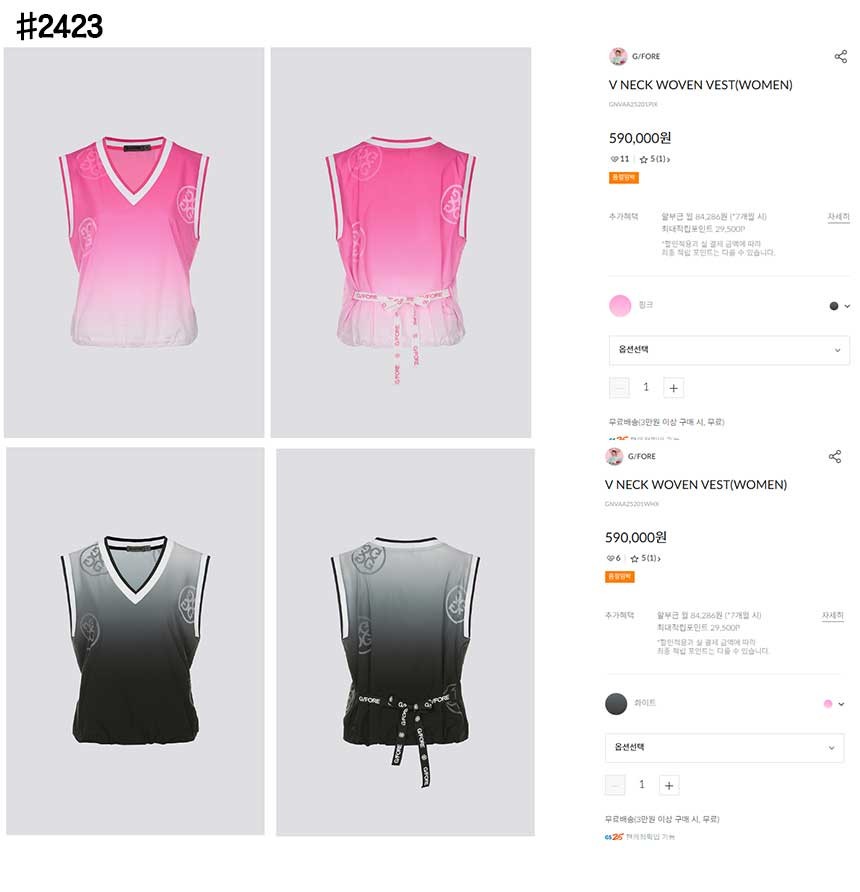Open the 자세히 details link in the top listing
Viewport: 860px width, 892px height.
tap(838, 217)
